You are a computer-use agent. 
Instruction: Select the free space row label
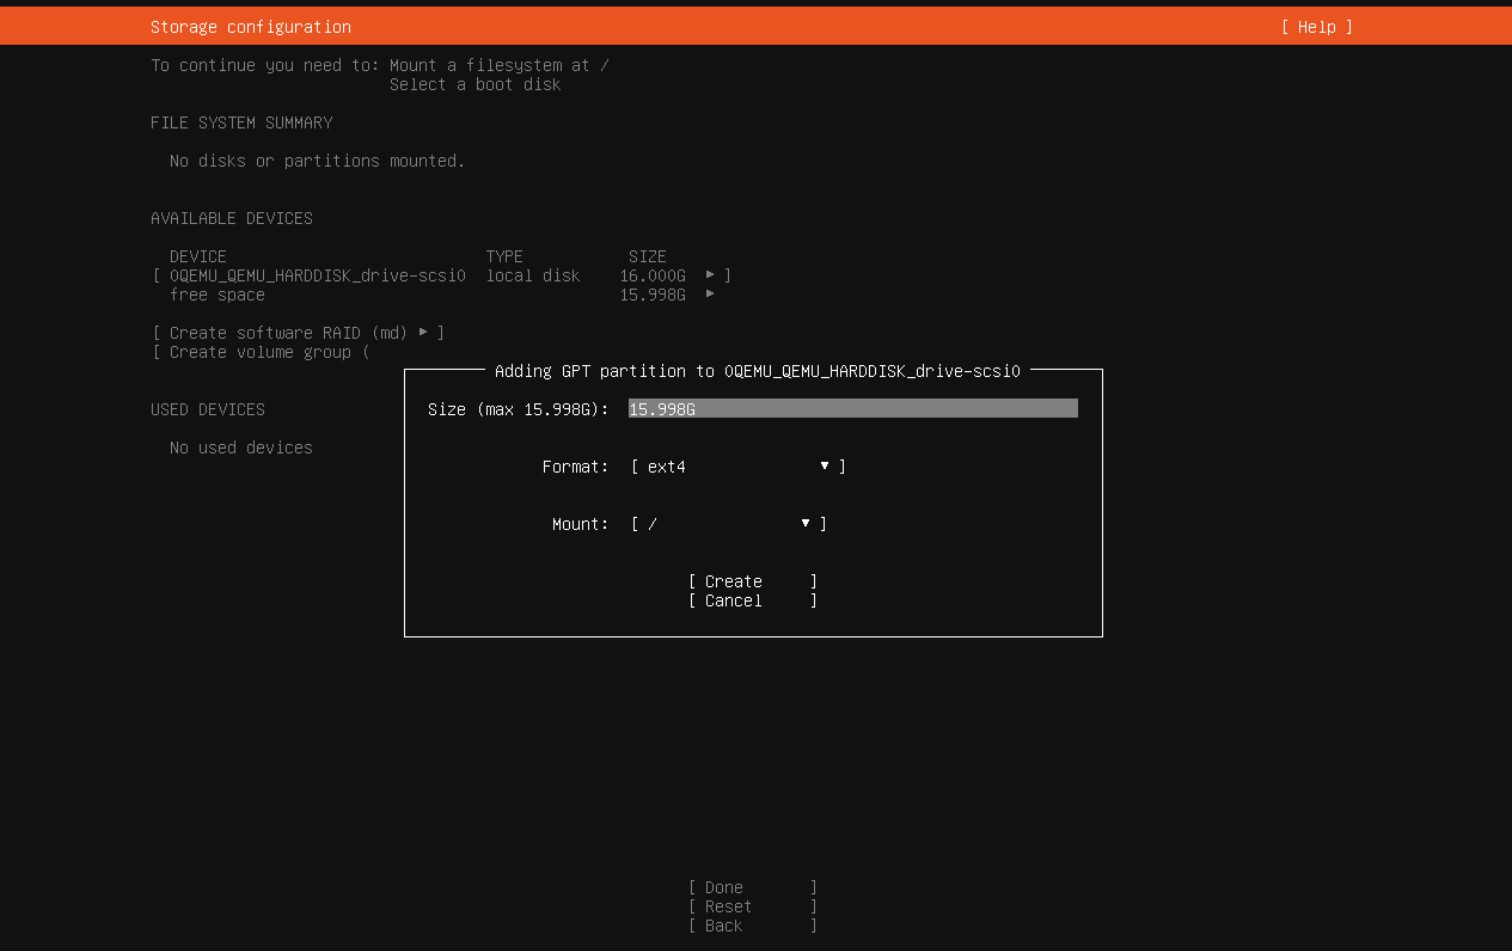coord(217,295)
